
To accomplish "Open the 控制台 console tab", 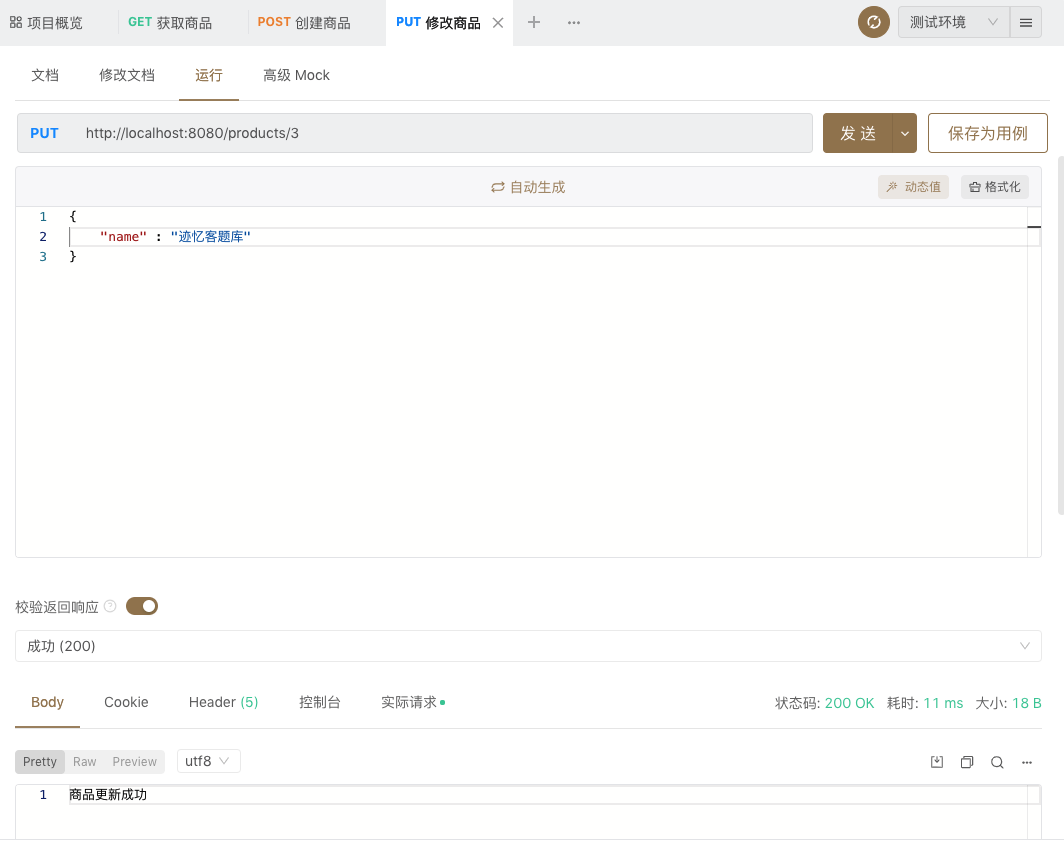I will click(320, 702).
